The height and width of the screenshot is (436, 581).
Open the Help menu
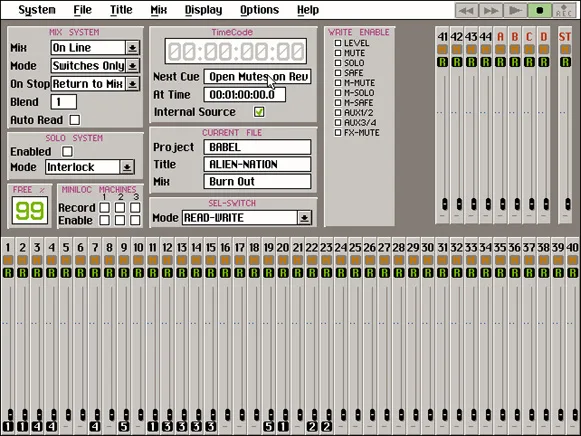click(x=308, y=10)
